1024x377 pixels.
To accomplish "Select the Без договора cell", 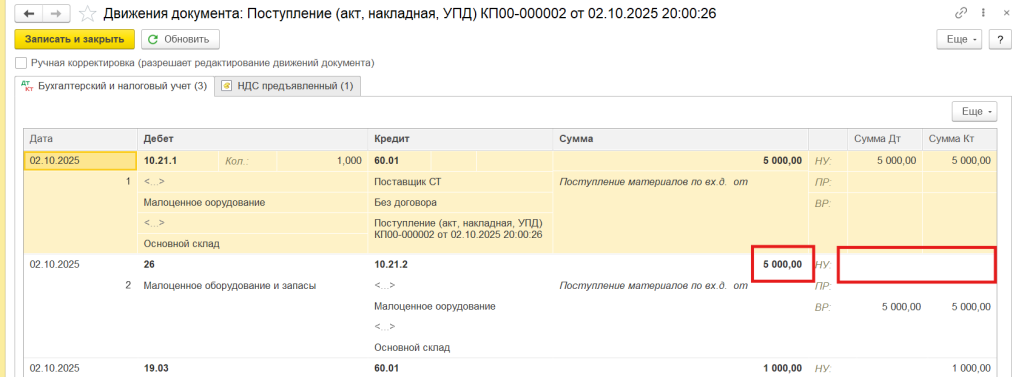I will [x=460, y=203].
